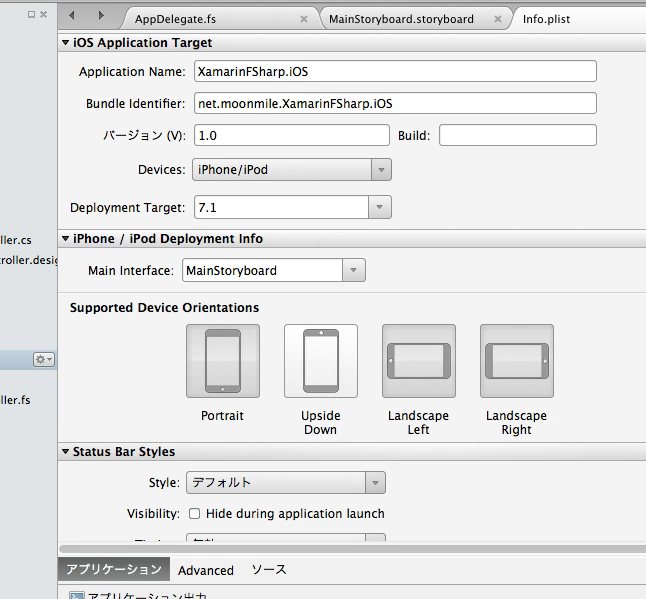Toggle Portrait orientation icon
This screenshot has width=646, height=599.
pos(222,361)
